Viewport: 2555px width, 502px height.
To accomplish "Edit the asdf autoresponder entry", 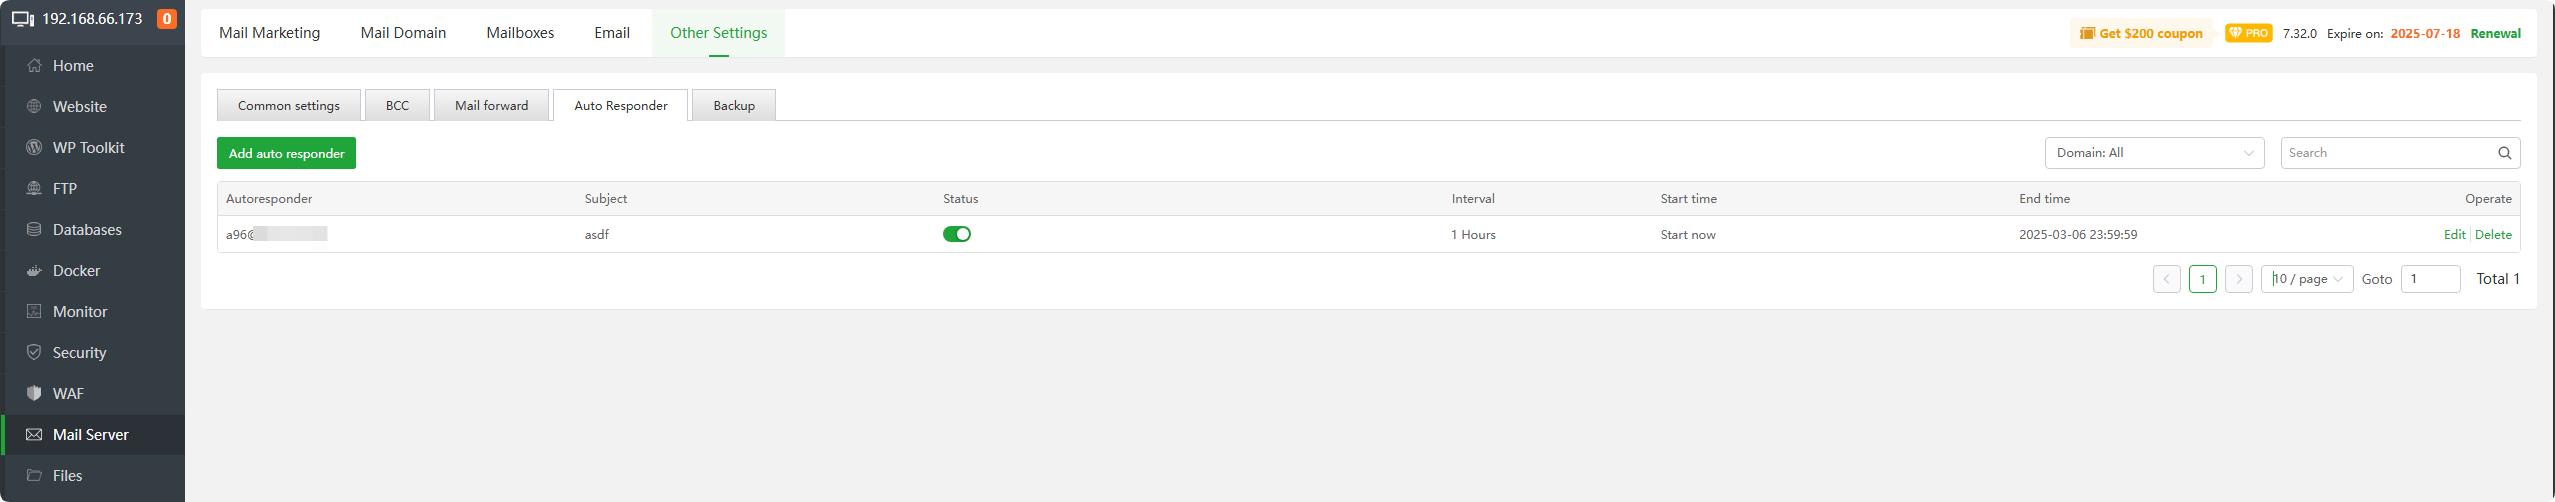I will [x=2454, y=235].
